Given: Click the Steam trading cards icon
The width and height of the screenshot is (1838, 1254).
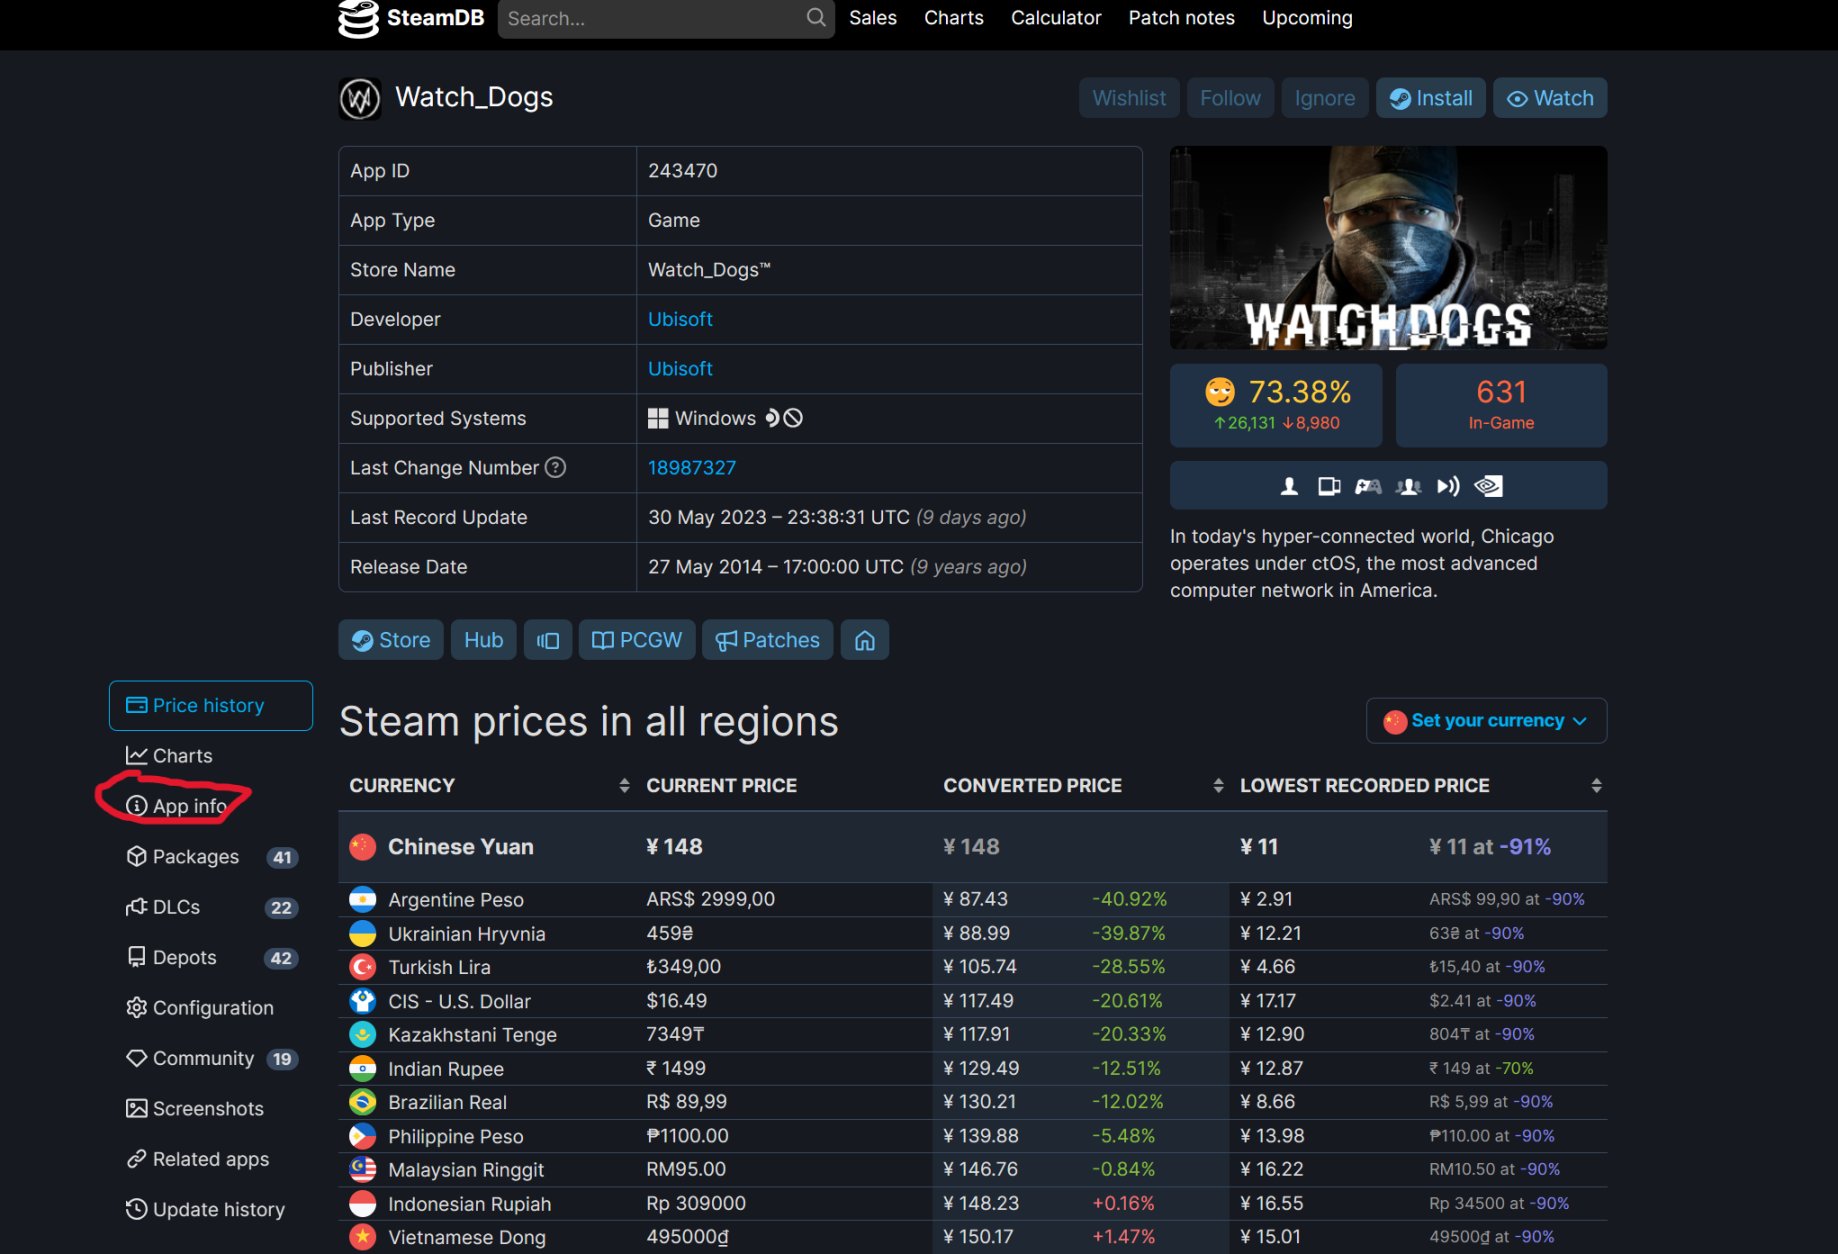Looking at the screenshot, I should click(x=1329, y=486).
